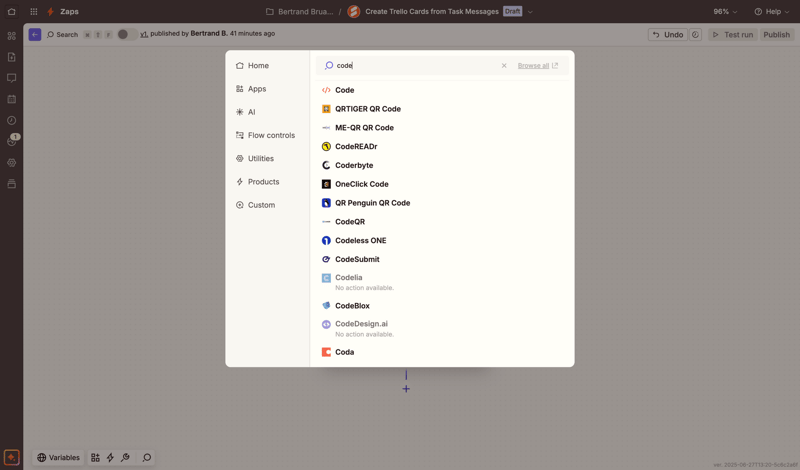Toggle the Zap on/off switch
The height and width of the screenshot is (470, 800).
pyautogui.click(x=127, y=34)
